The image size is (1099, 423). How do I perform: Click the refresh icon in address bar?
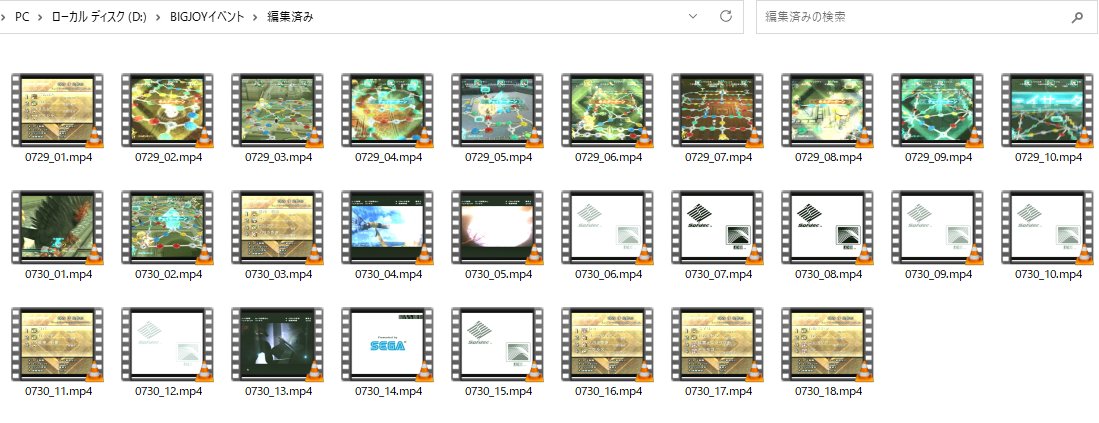click(x=725, y=17)
